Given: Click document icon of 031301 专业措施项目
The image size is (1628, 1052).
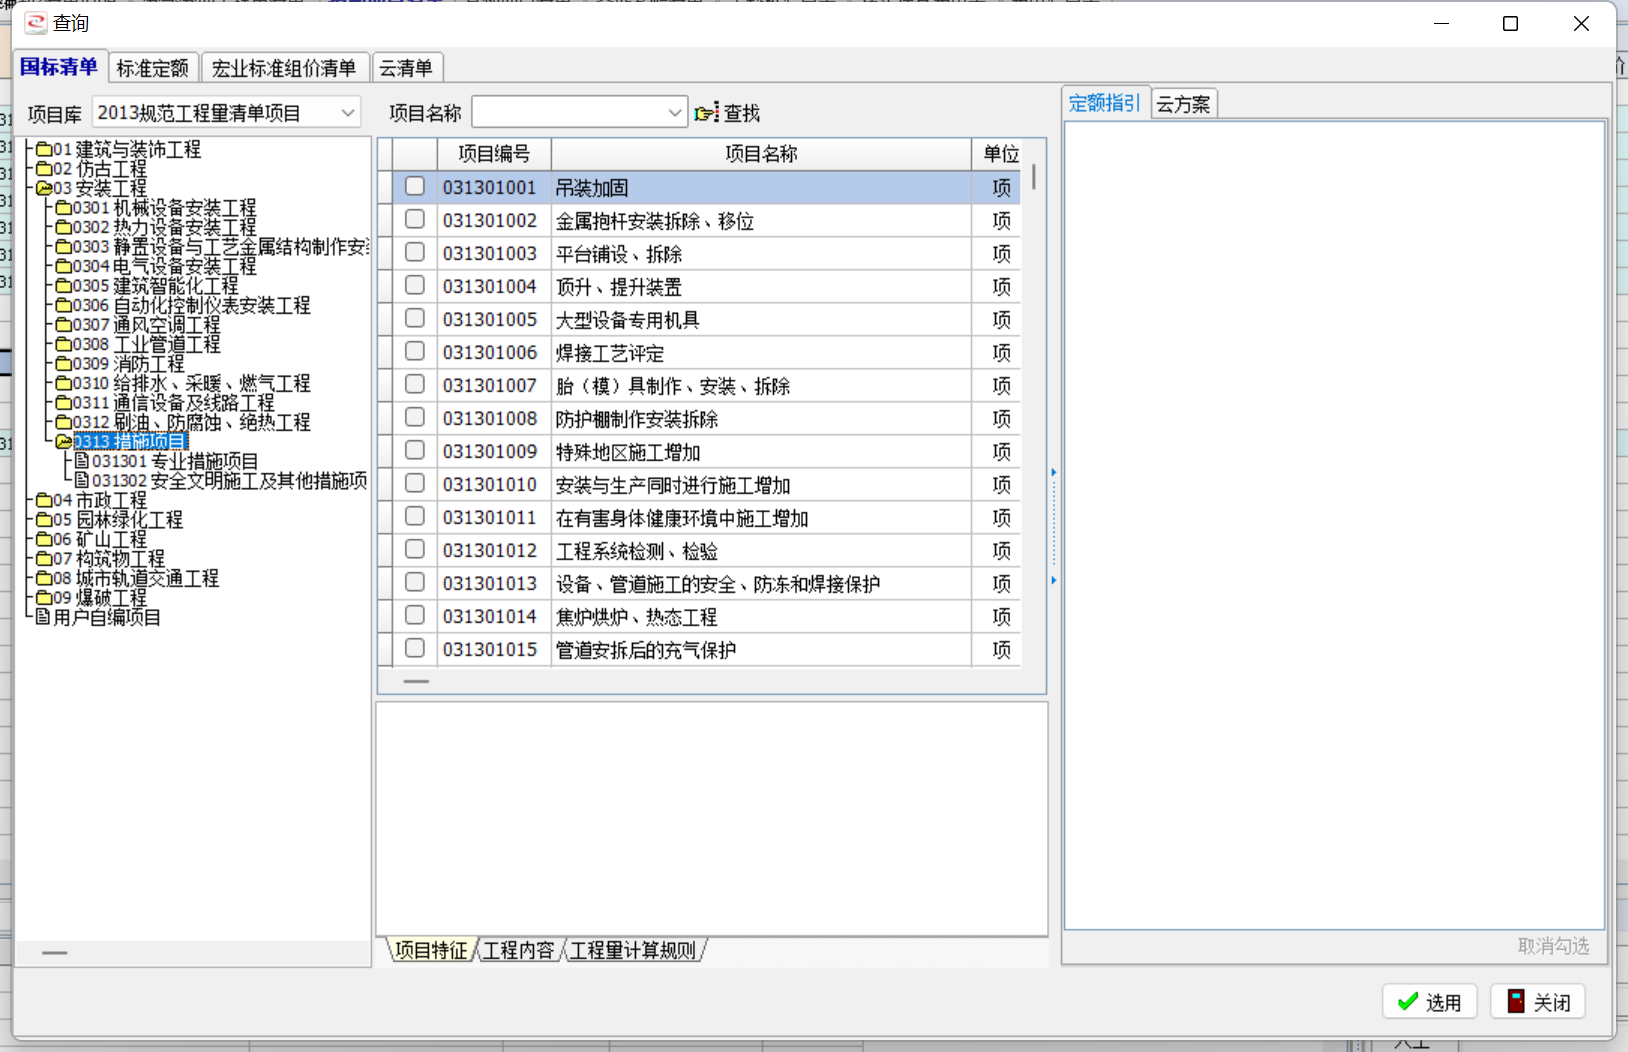Looking at the screenshot, I should pos(82,461).
